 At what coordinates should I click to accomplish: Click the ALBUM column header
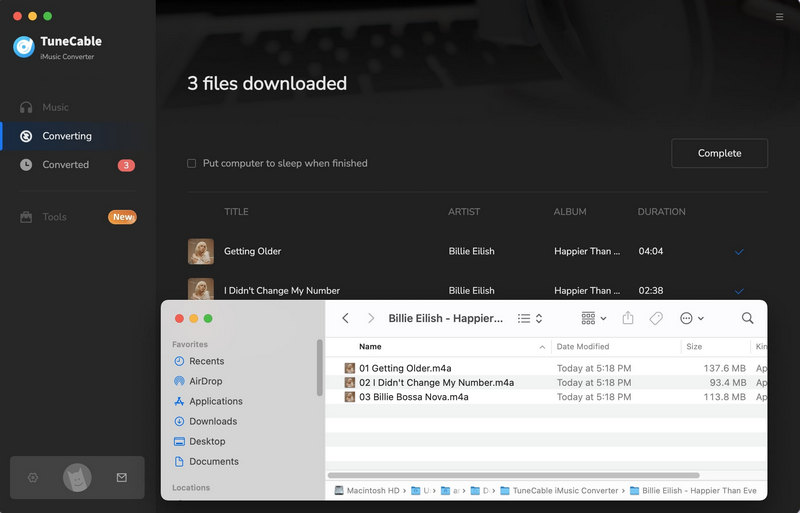(x=570, y=211)
